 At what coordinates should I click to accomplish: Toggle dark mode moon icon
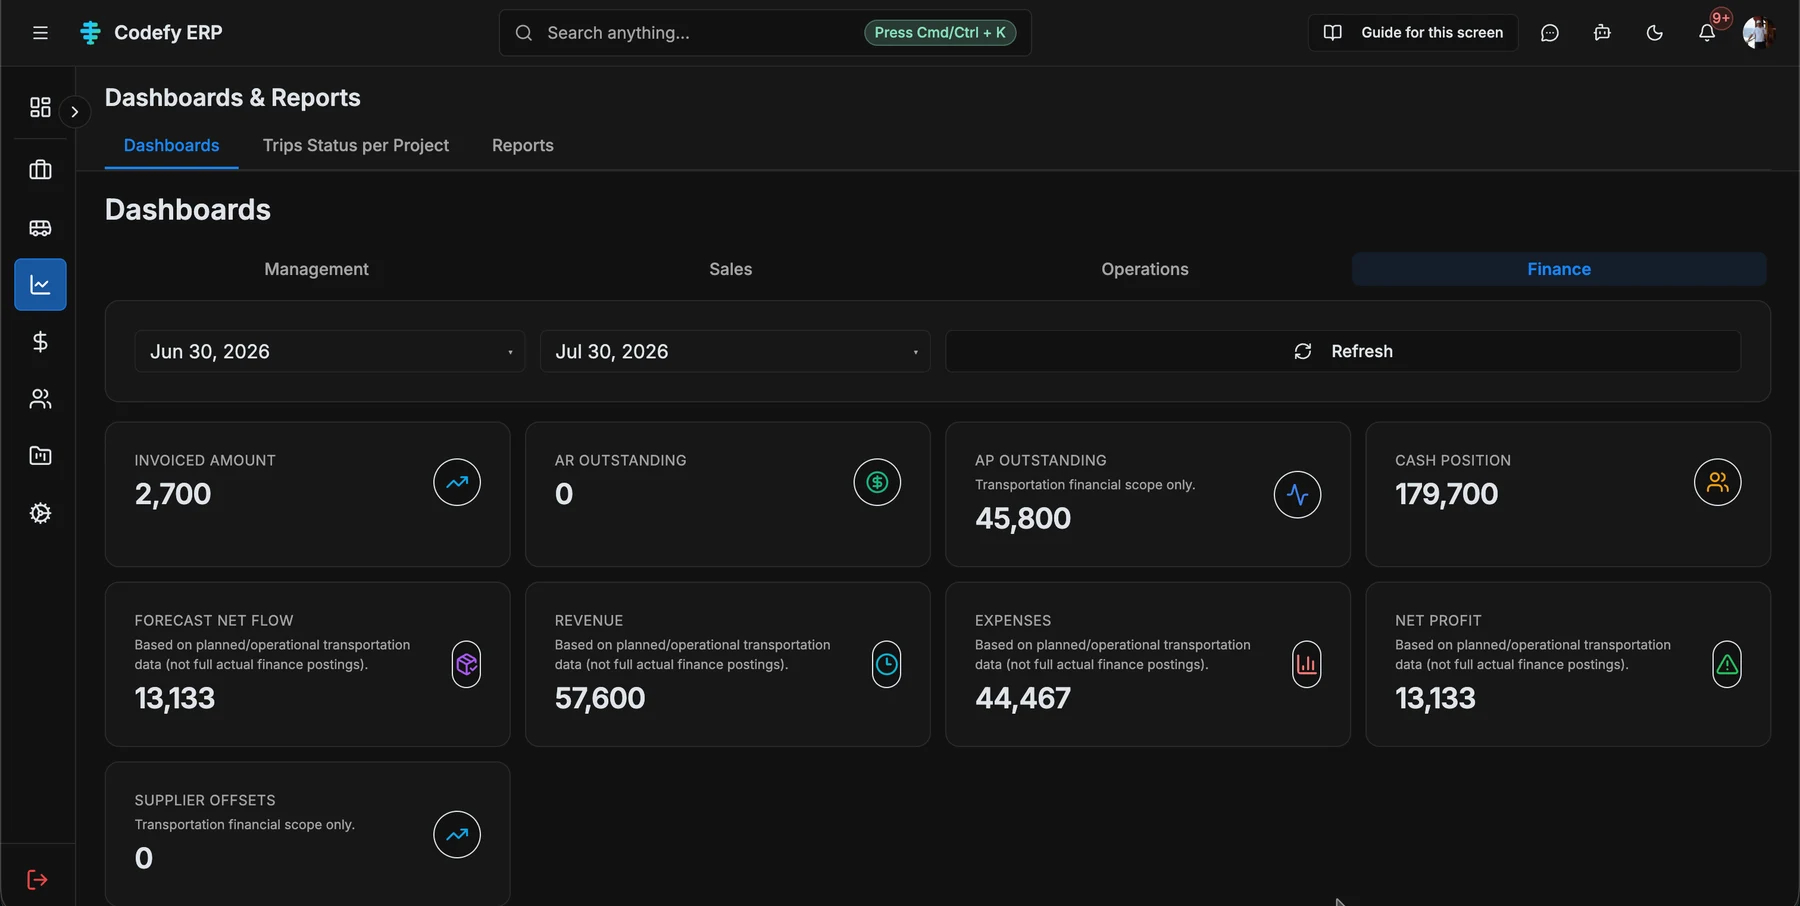pos(1655,33)
